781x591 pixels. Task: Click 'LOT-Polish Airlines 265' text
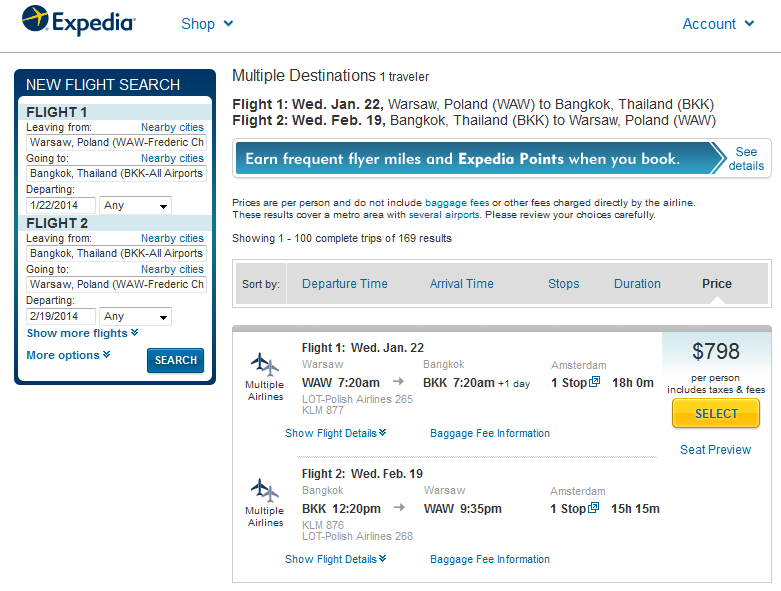357,399
